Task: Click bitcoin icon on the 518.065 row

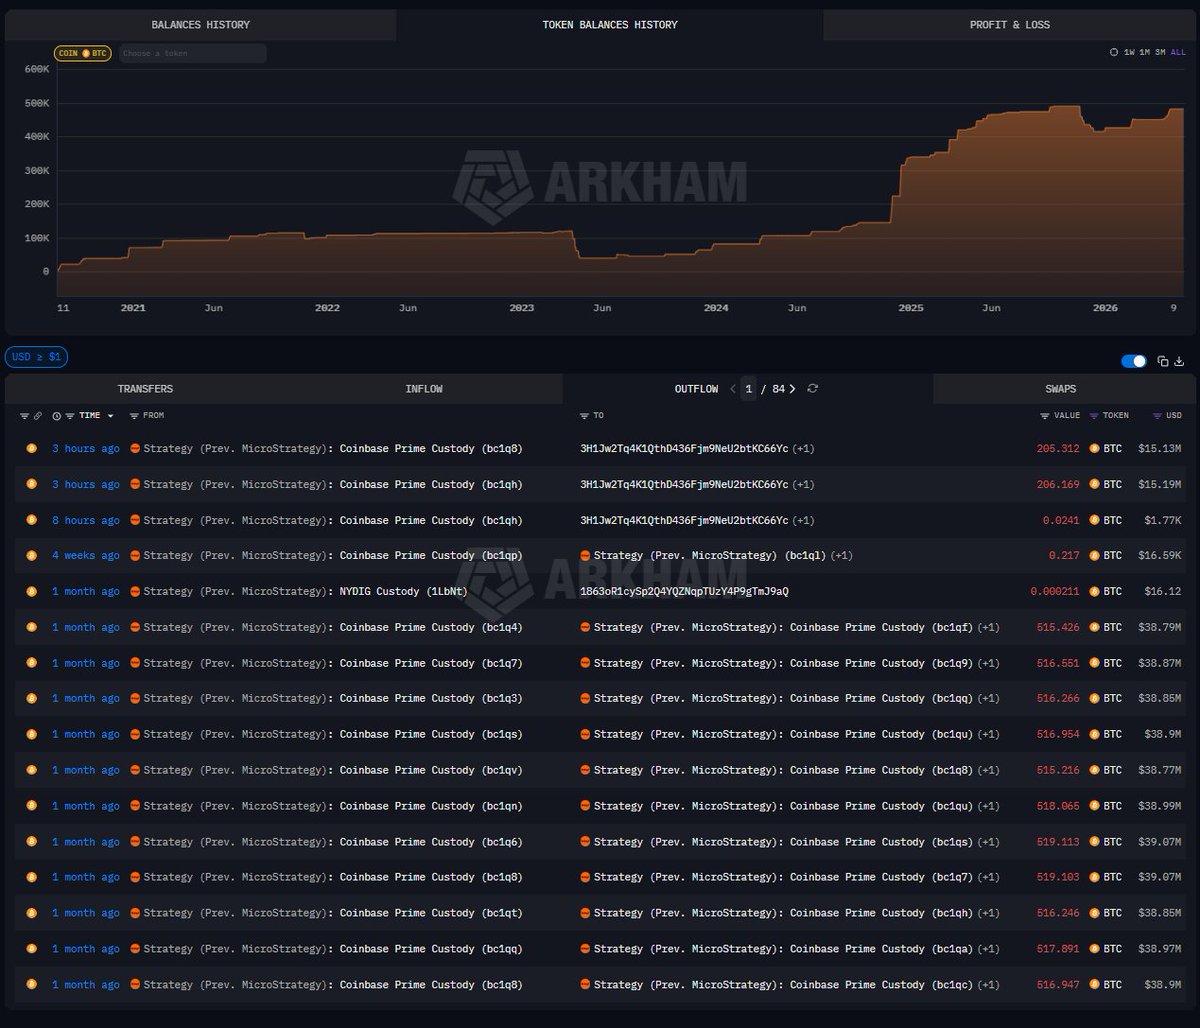Action: pyautogui.click(x=31, y=806)
